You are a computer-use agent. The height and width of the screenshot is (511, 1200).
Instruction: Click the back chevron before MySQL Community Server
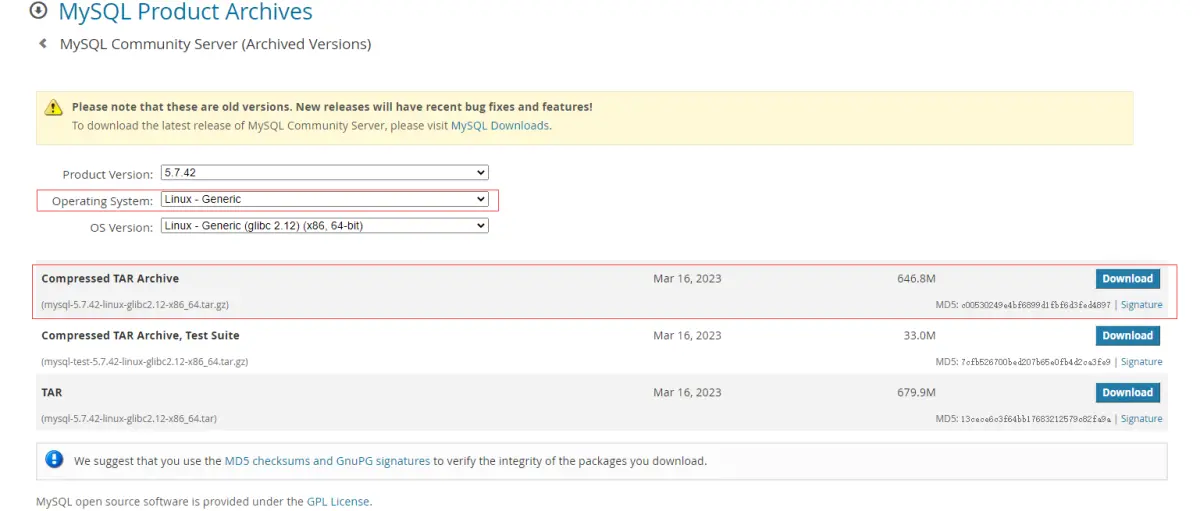(43, 43)
